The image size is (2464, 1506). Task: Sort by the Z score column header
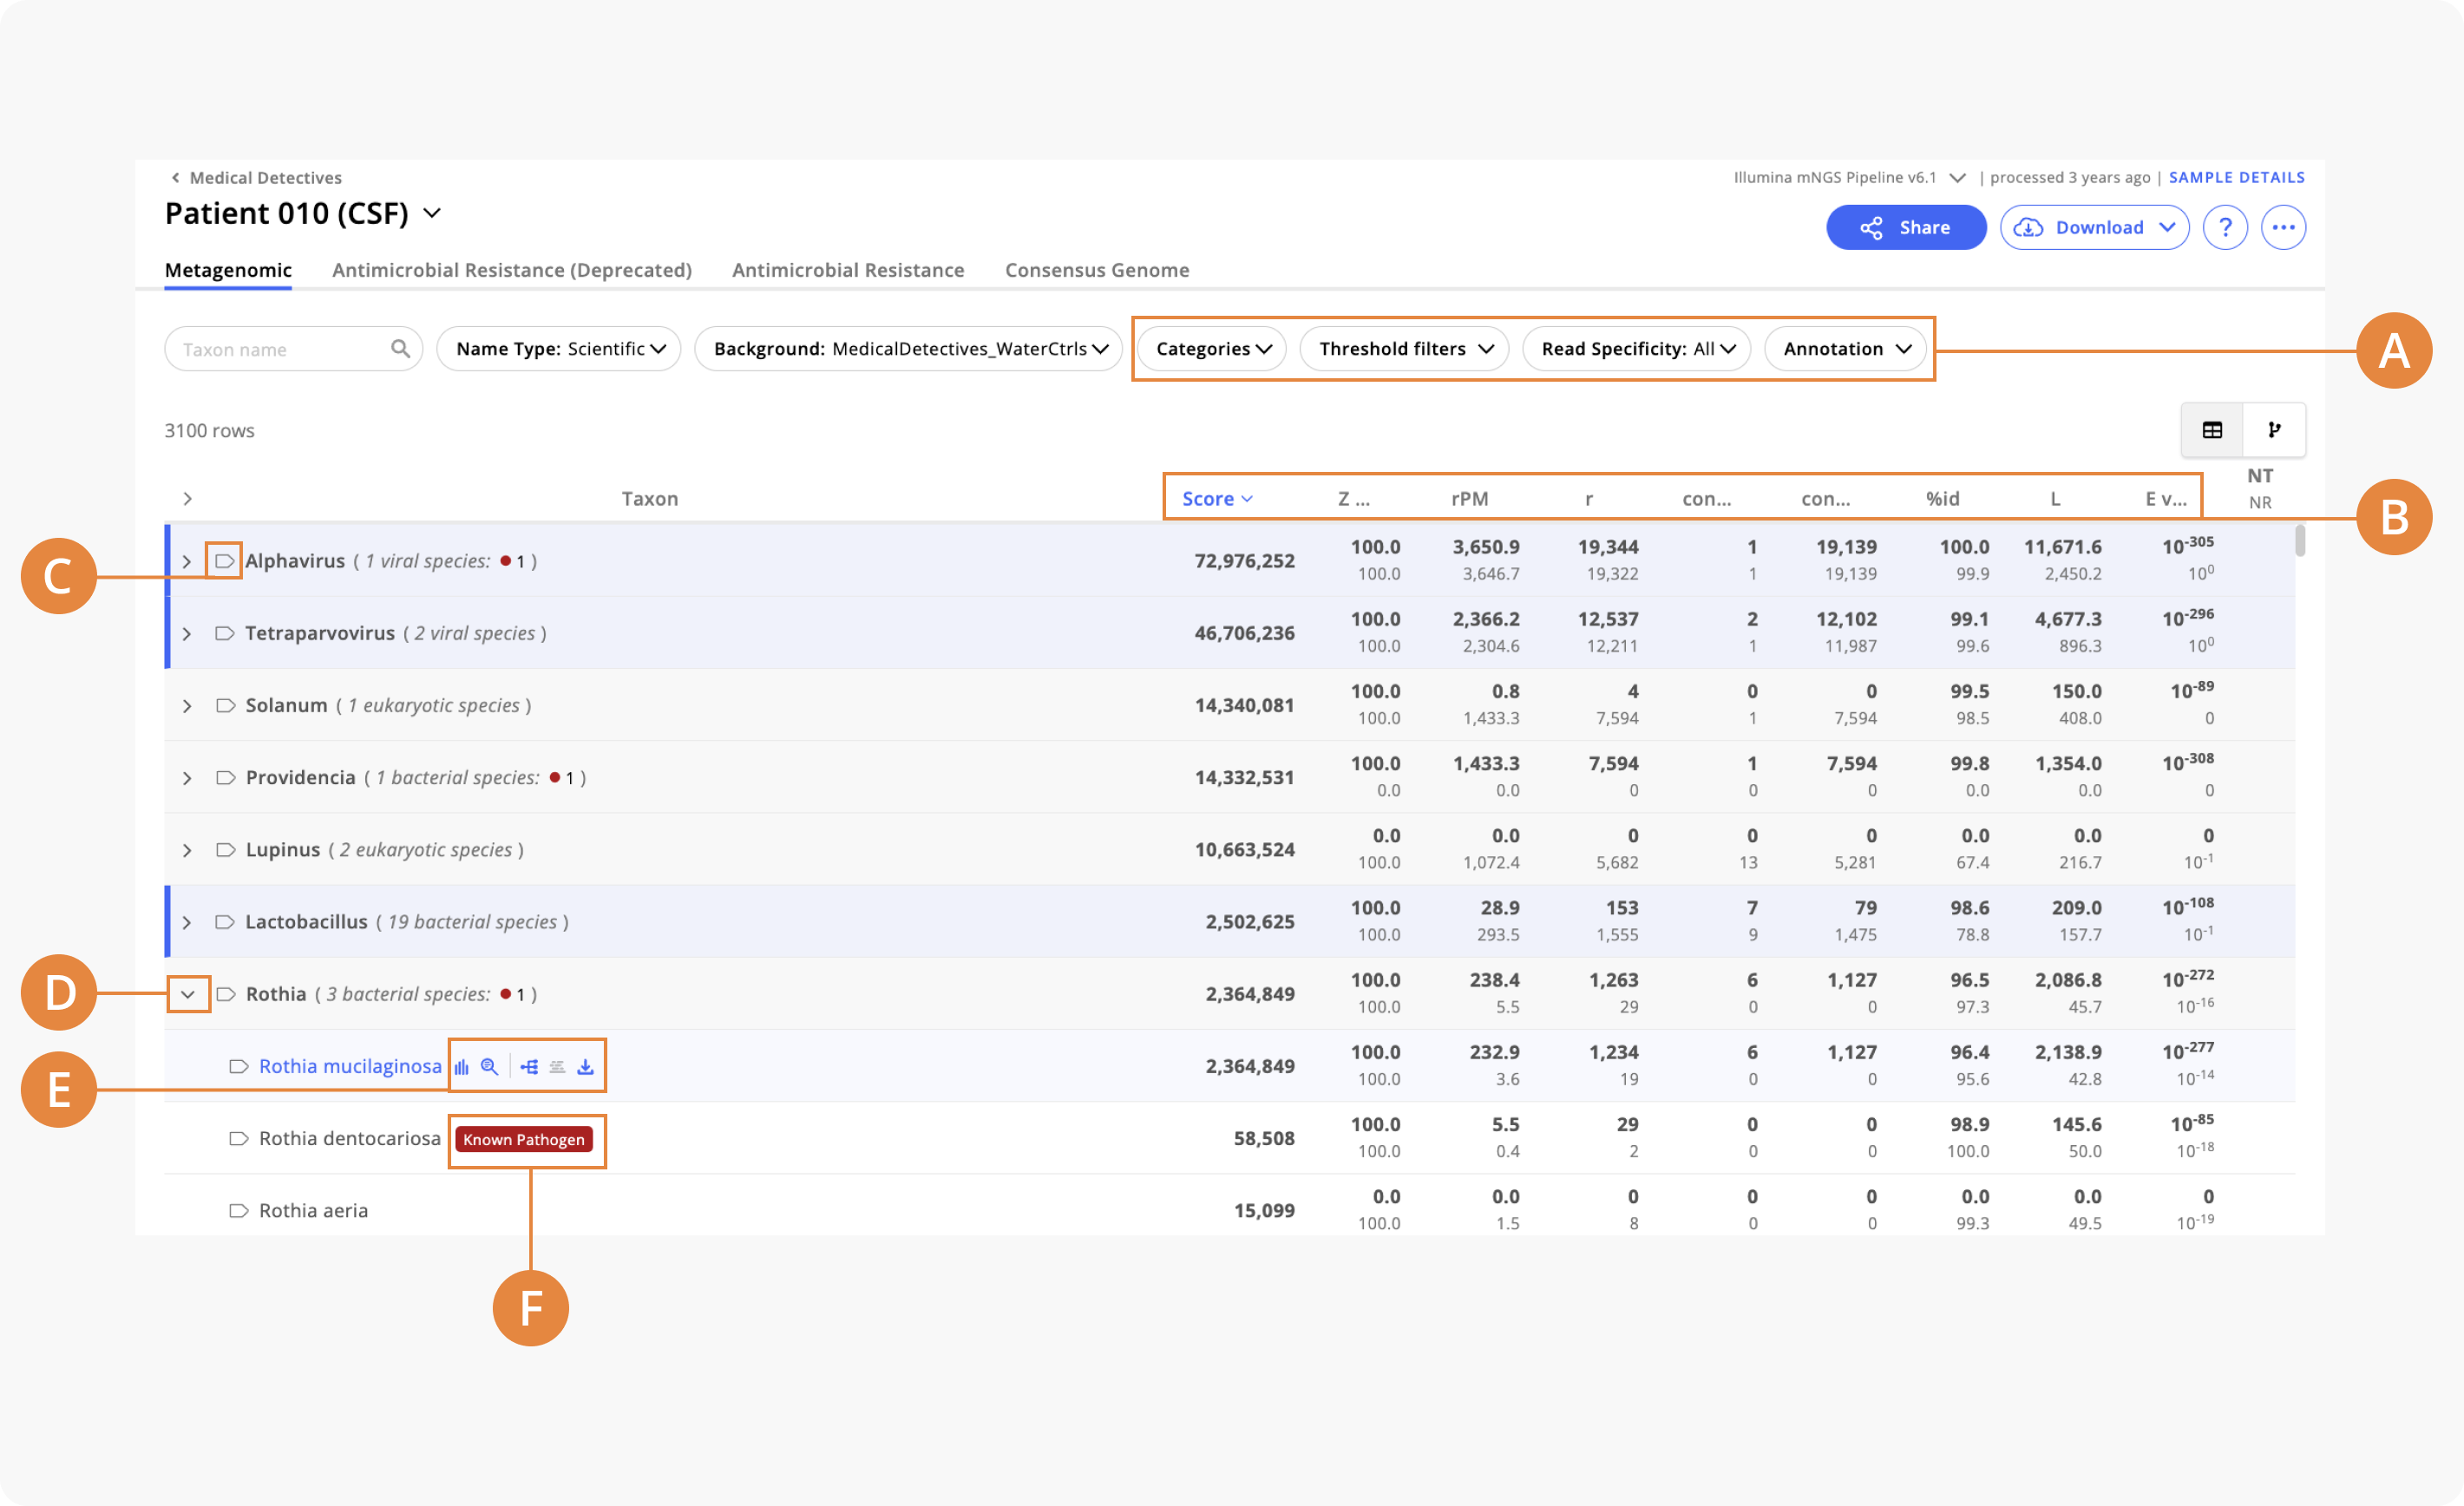(1354, 498)
